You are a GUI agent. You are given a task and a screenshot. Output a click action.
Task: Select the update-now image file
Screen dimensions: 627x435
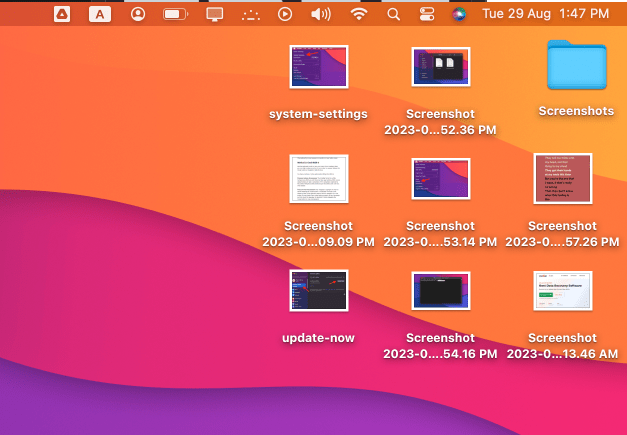click(318, 293)
